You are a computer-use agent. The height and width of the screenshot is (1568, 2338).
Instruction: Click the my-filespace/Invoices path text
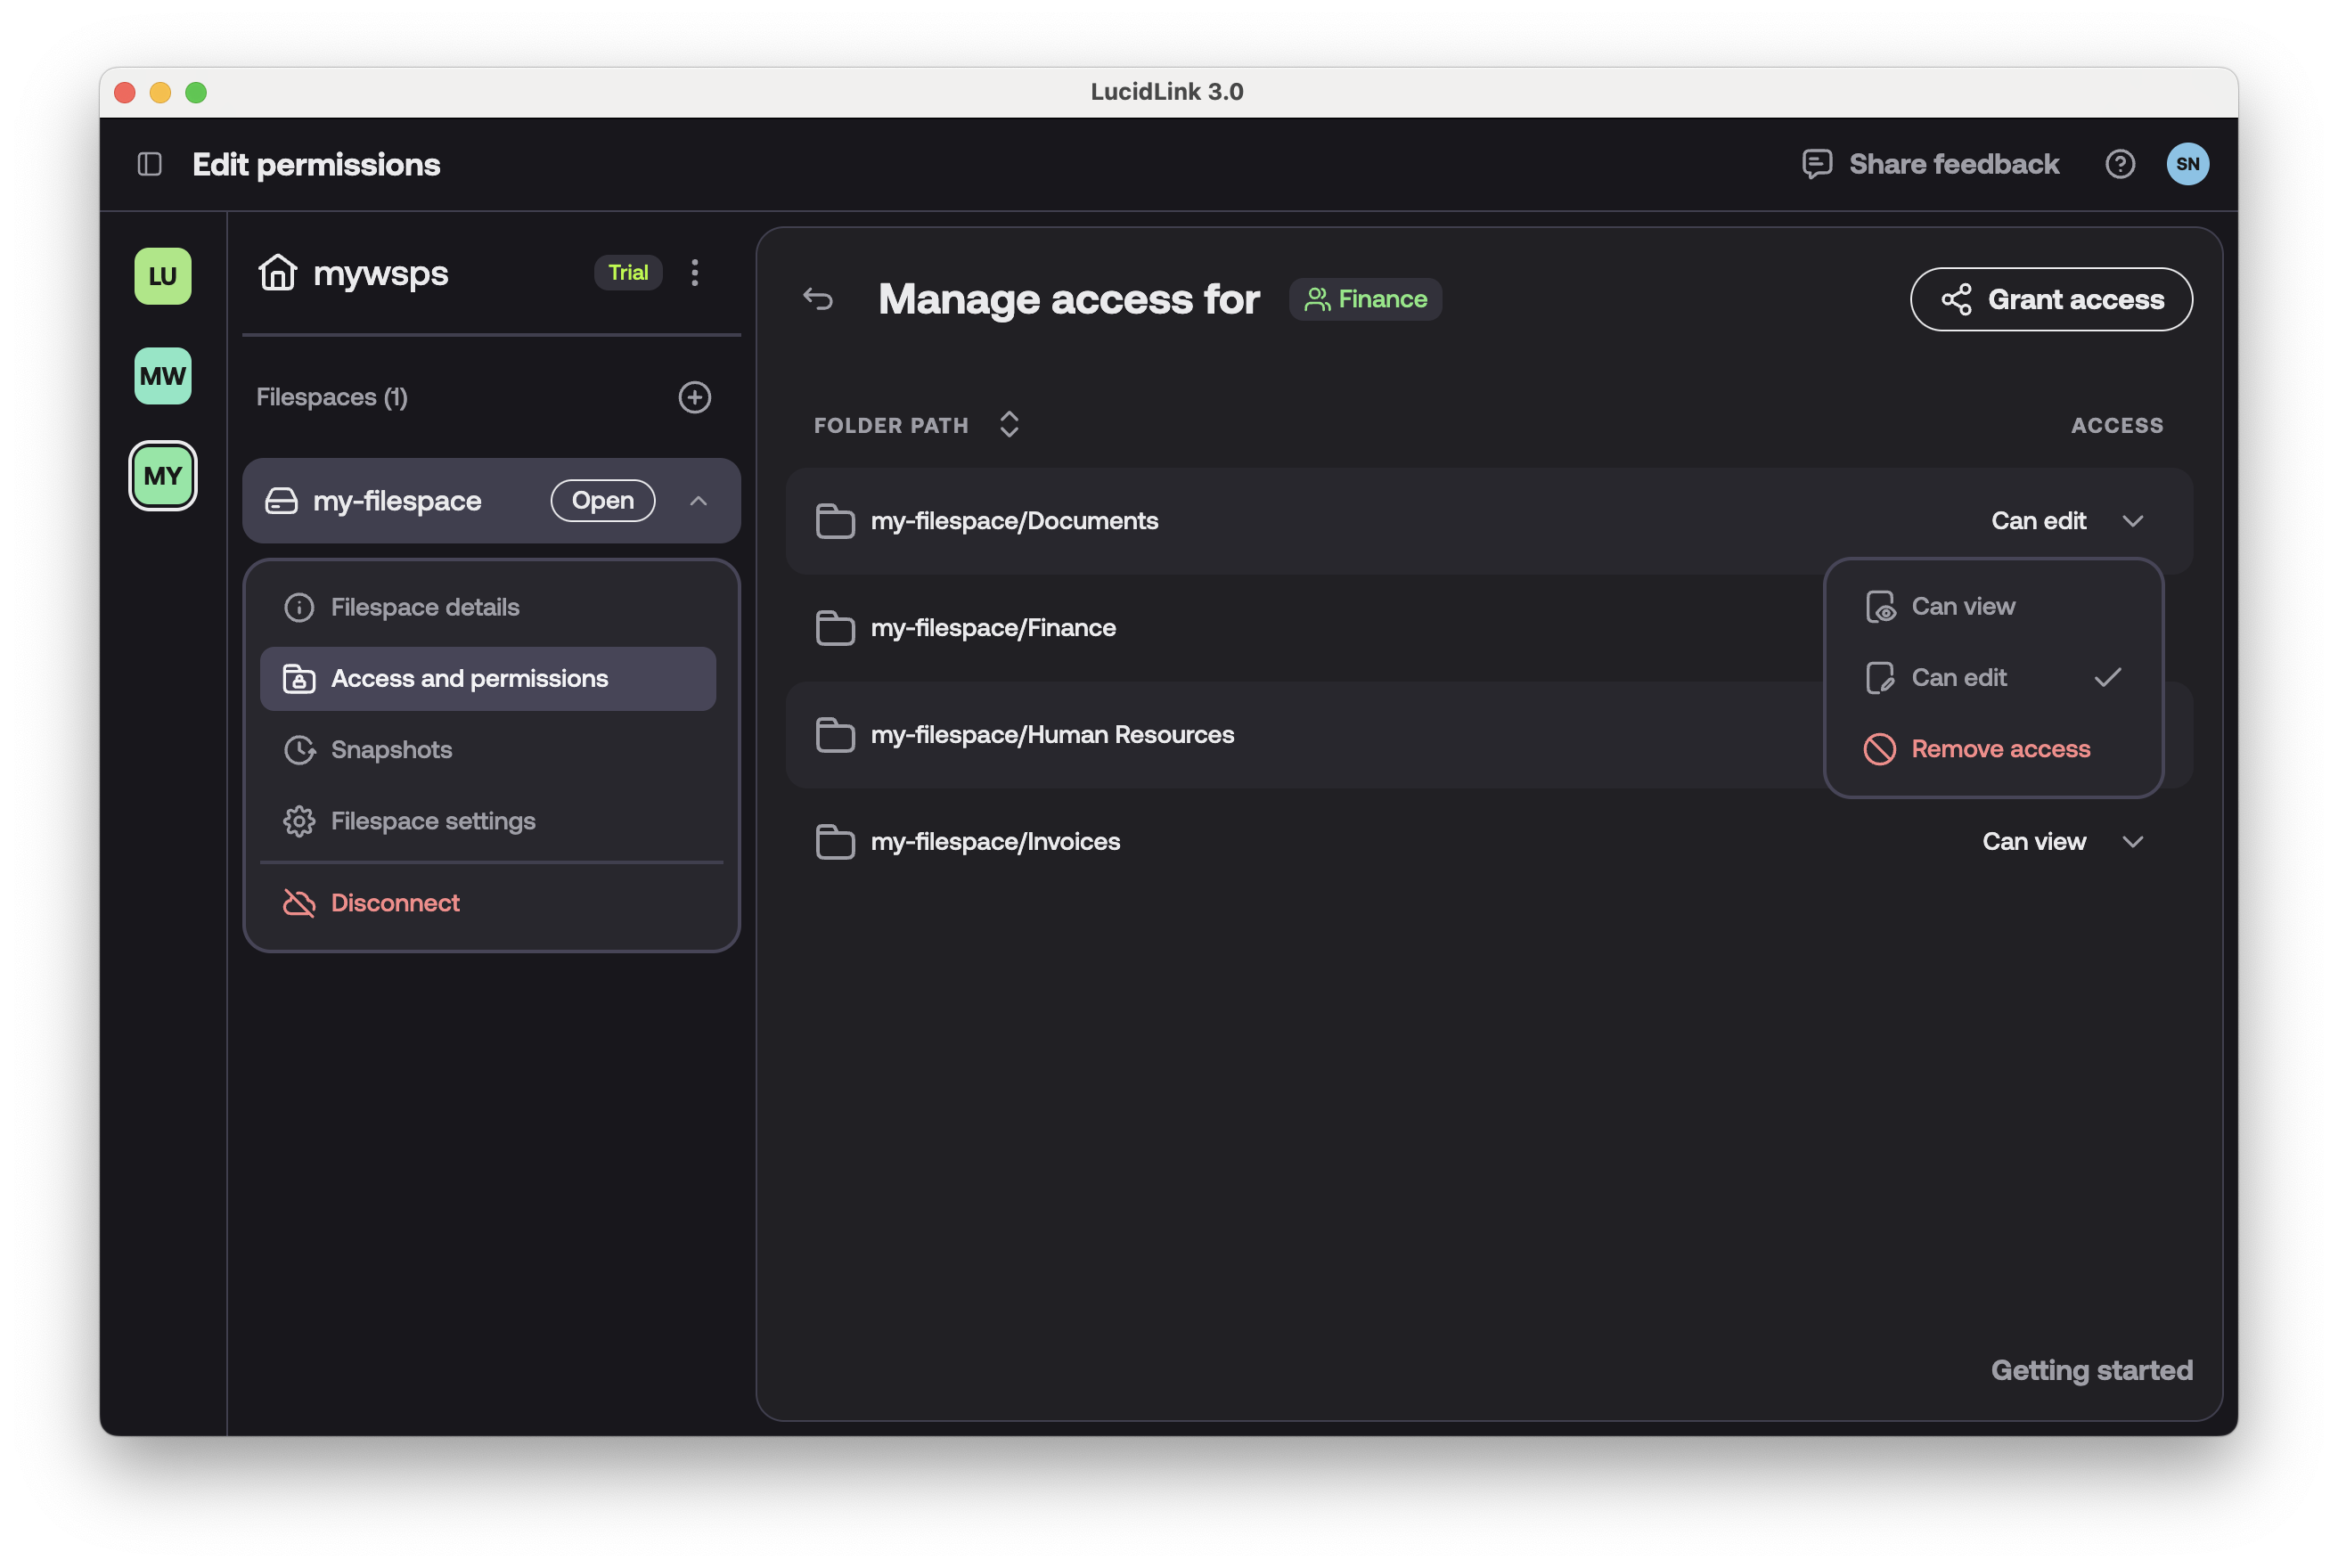pos(995,842)
